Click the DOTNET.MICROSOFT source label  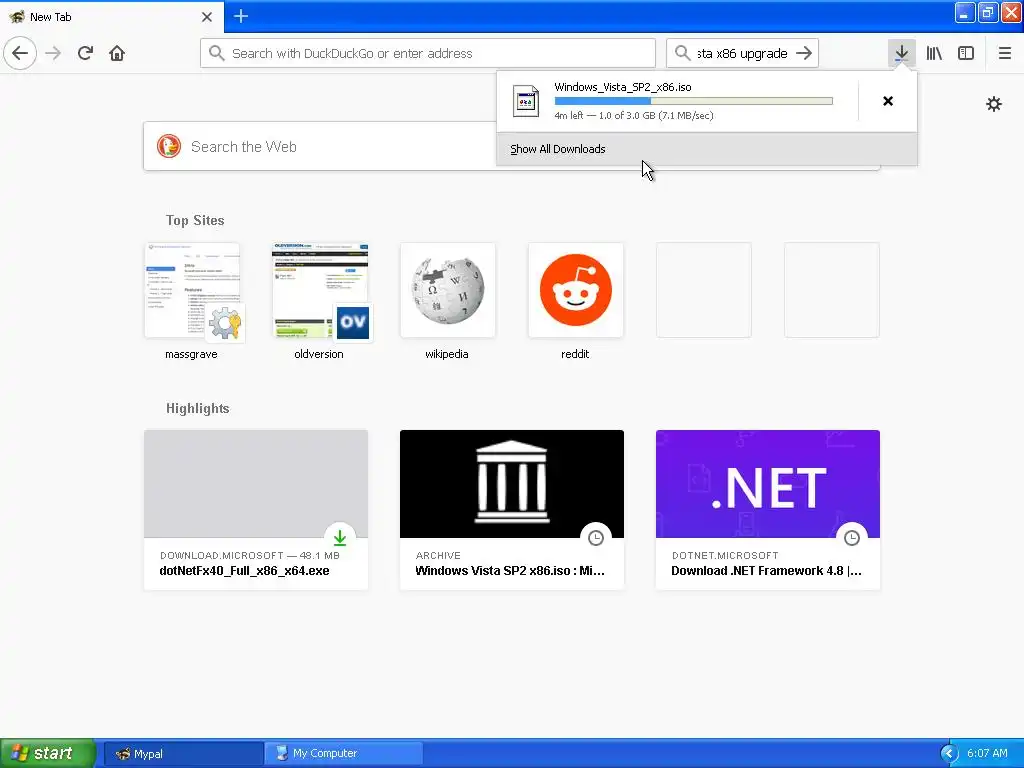point(725,555)
